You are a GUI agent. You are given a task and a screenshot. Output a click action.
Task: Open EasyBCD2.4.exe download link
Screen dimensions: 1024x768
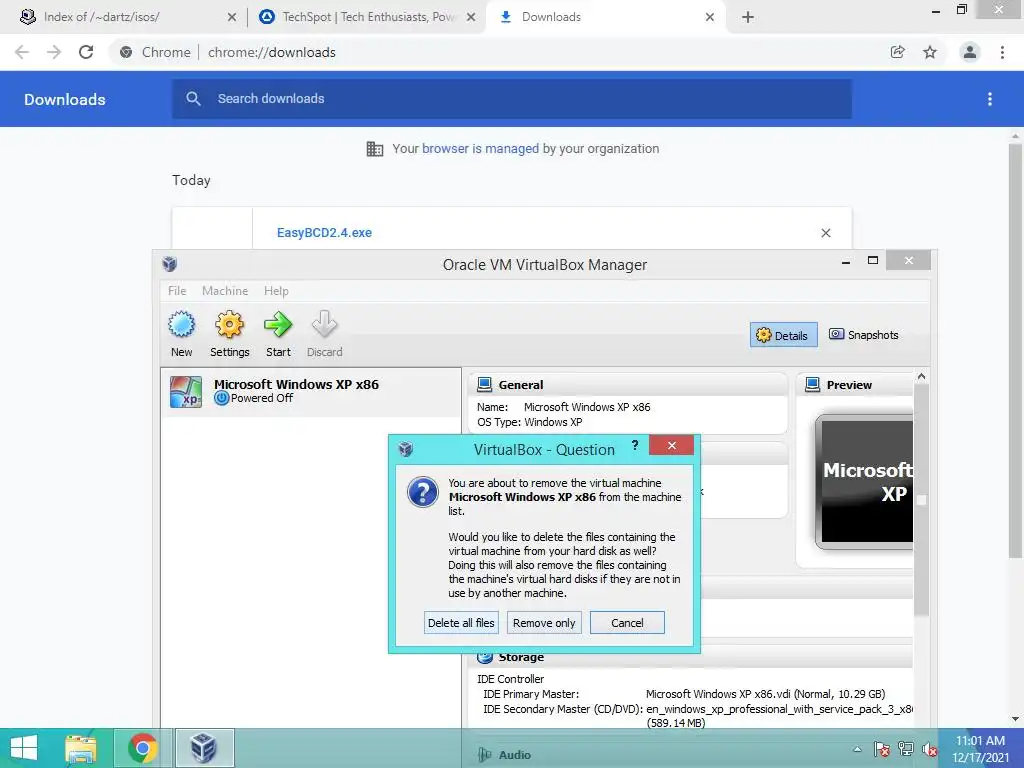324,232
